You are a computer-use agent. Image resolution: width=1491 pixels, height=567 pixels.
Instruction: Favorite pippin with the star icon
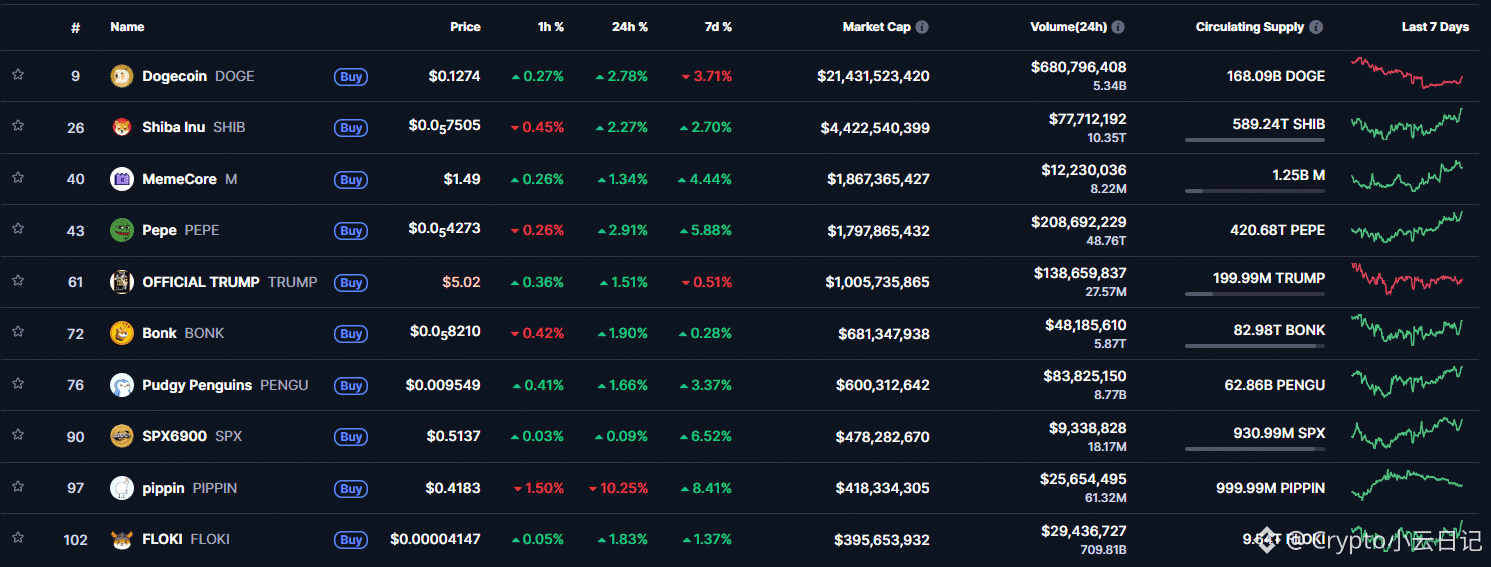click(18, 486)
